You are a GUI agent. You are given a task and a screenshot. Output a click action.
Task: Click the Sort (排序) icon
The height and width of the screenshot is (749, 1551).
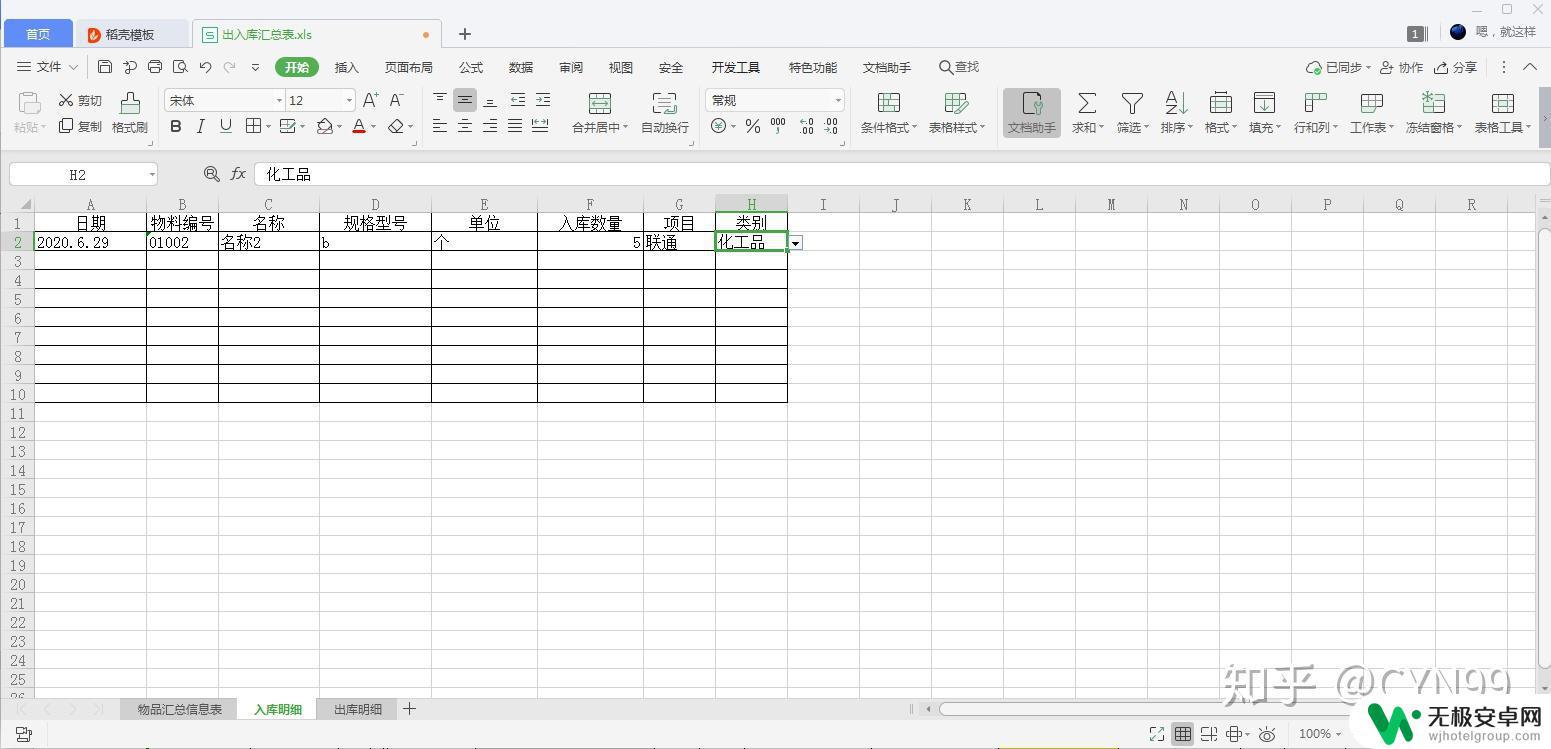tap(1176, 103)
